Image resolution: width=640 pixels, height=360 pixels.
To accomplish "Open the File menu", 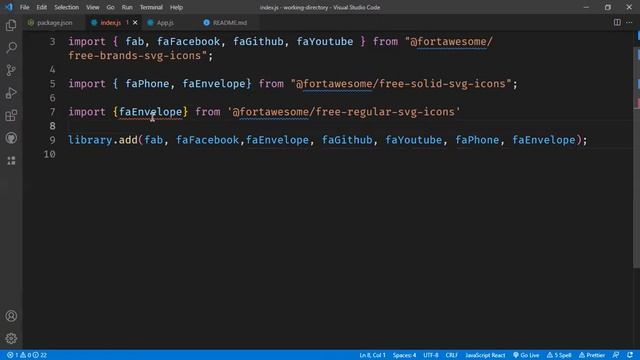I will tap(24, 7).
